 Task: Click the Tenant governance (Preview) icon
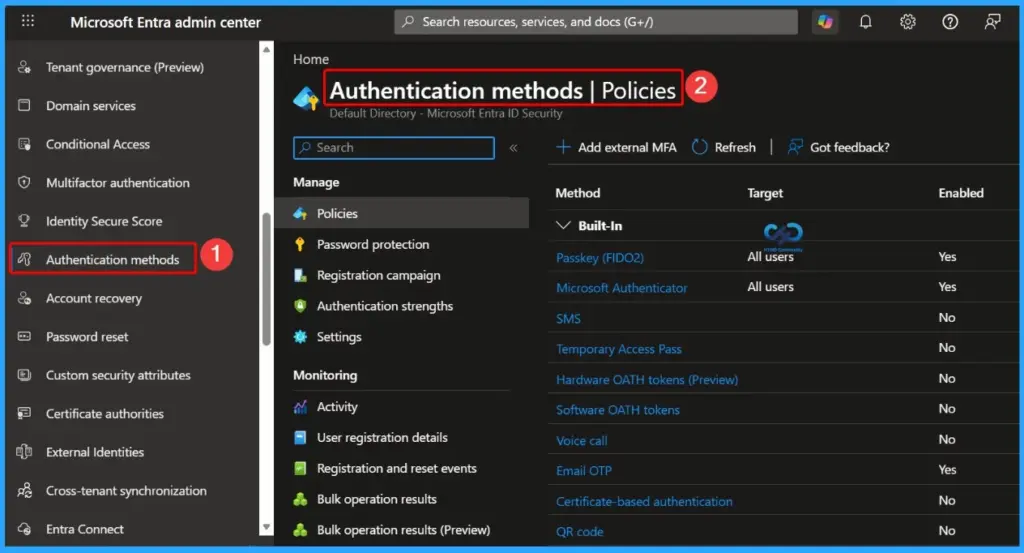[x=24, y=67]
